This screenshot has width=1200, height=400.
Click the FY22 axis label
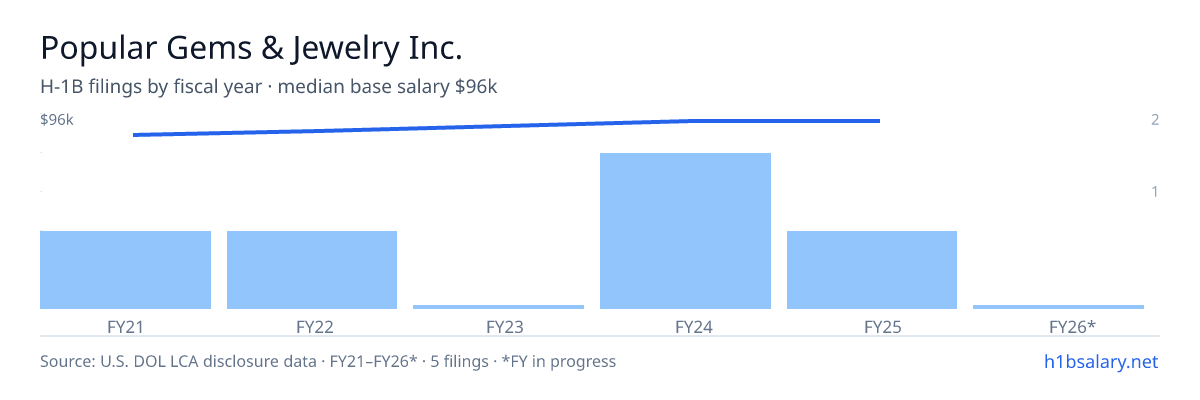click(x=312, y=326)
